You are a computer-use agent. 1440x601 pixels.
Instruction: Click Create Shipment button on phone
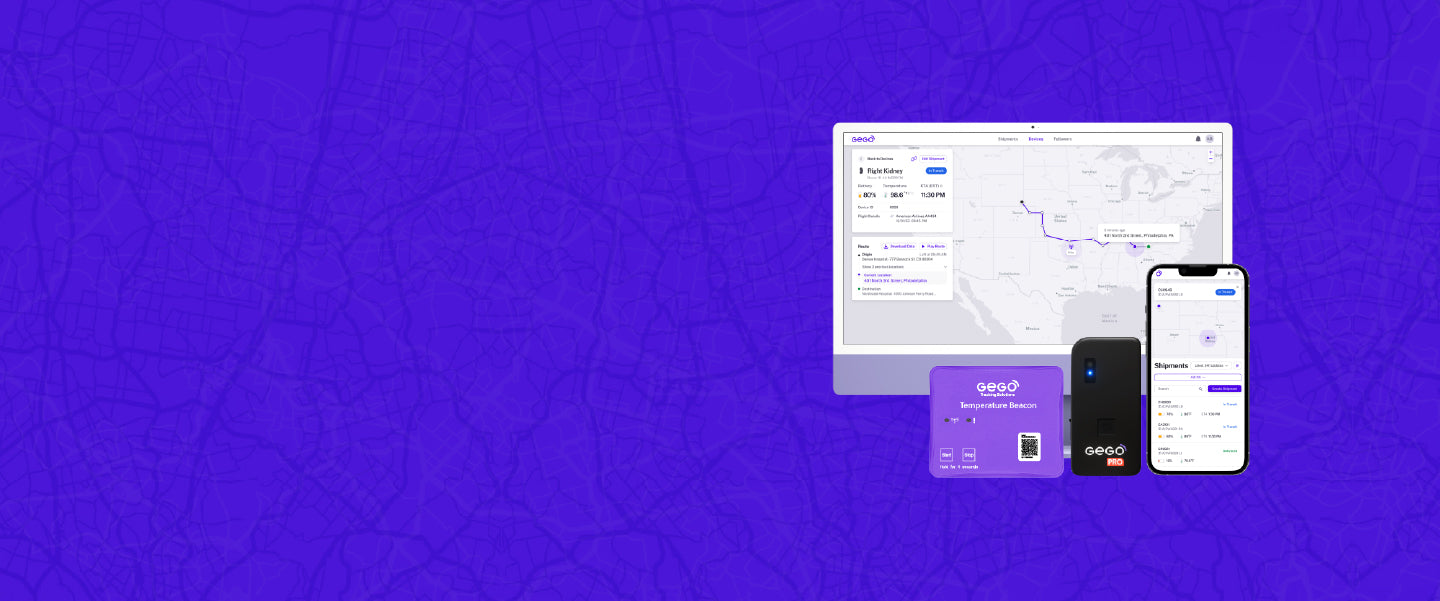coord(1224,388)
